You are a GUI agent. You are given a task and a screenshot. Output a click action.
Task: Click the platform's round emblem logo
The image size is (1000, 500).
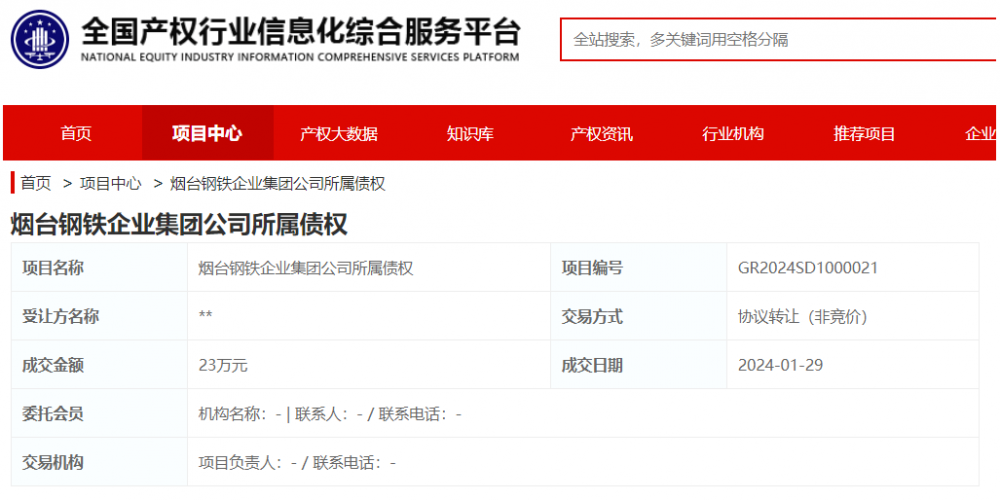coord(39,39)
